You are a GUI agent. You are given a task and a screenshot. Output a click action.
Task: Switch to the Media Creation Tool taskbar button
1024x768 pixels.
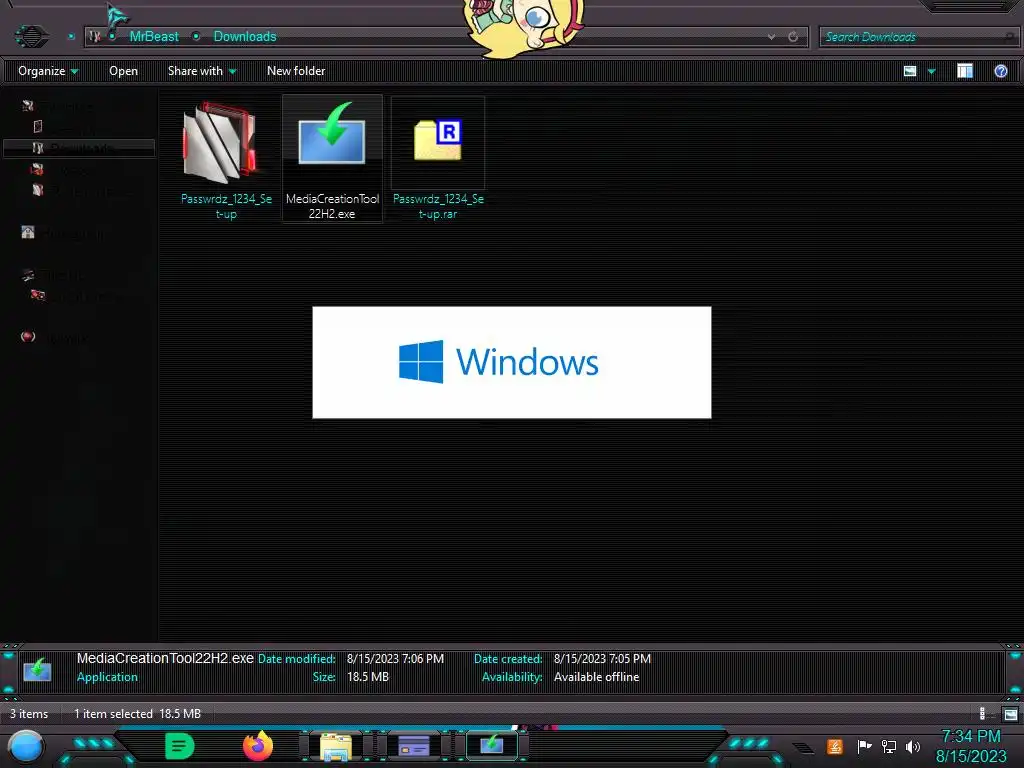click(492, 745)
